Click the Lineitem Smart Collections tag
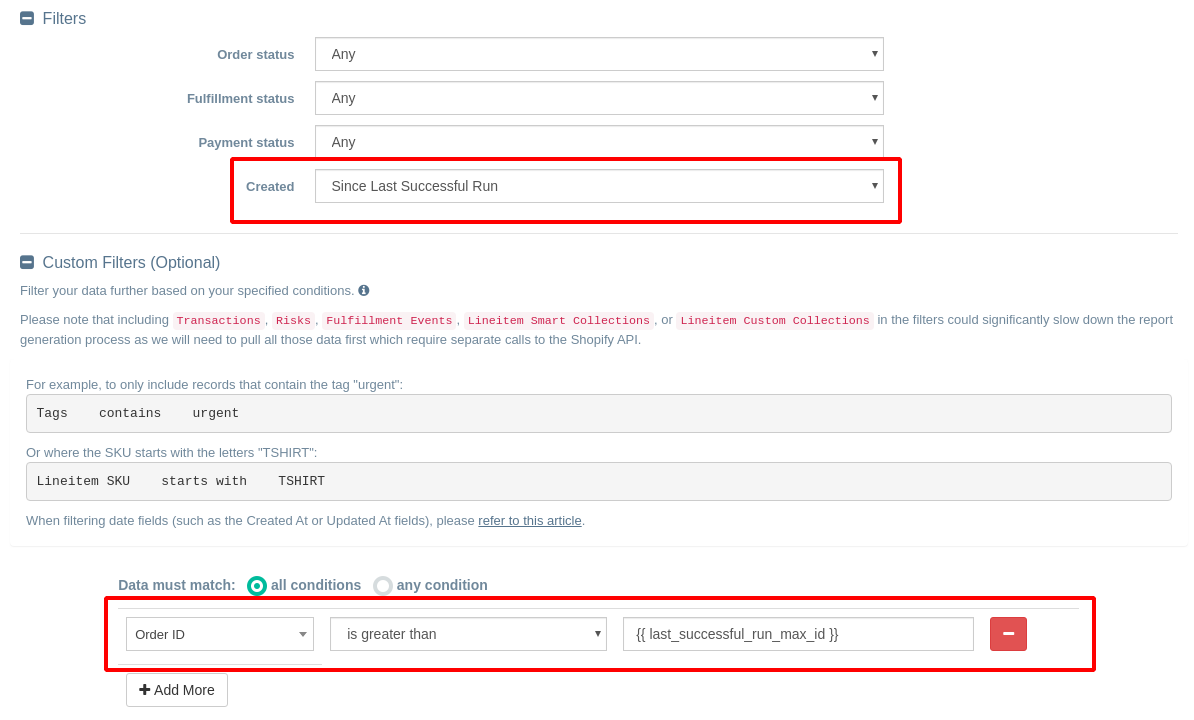 pos(558,320)
